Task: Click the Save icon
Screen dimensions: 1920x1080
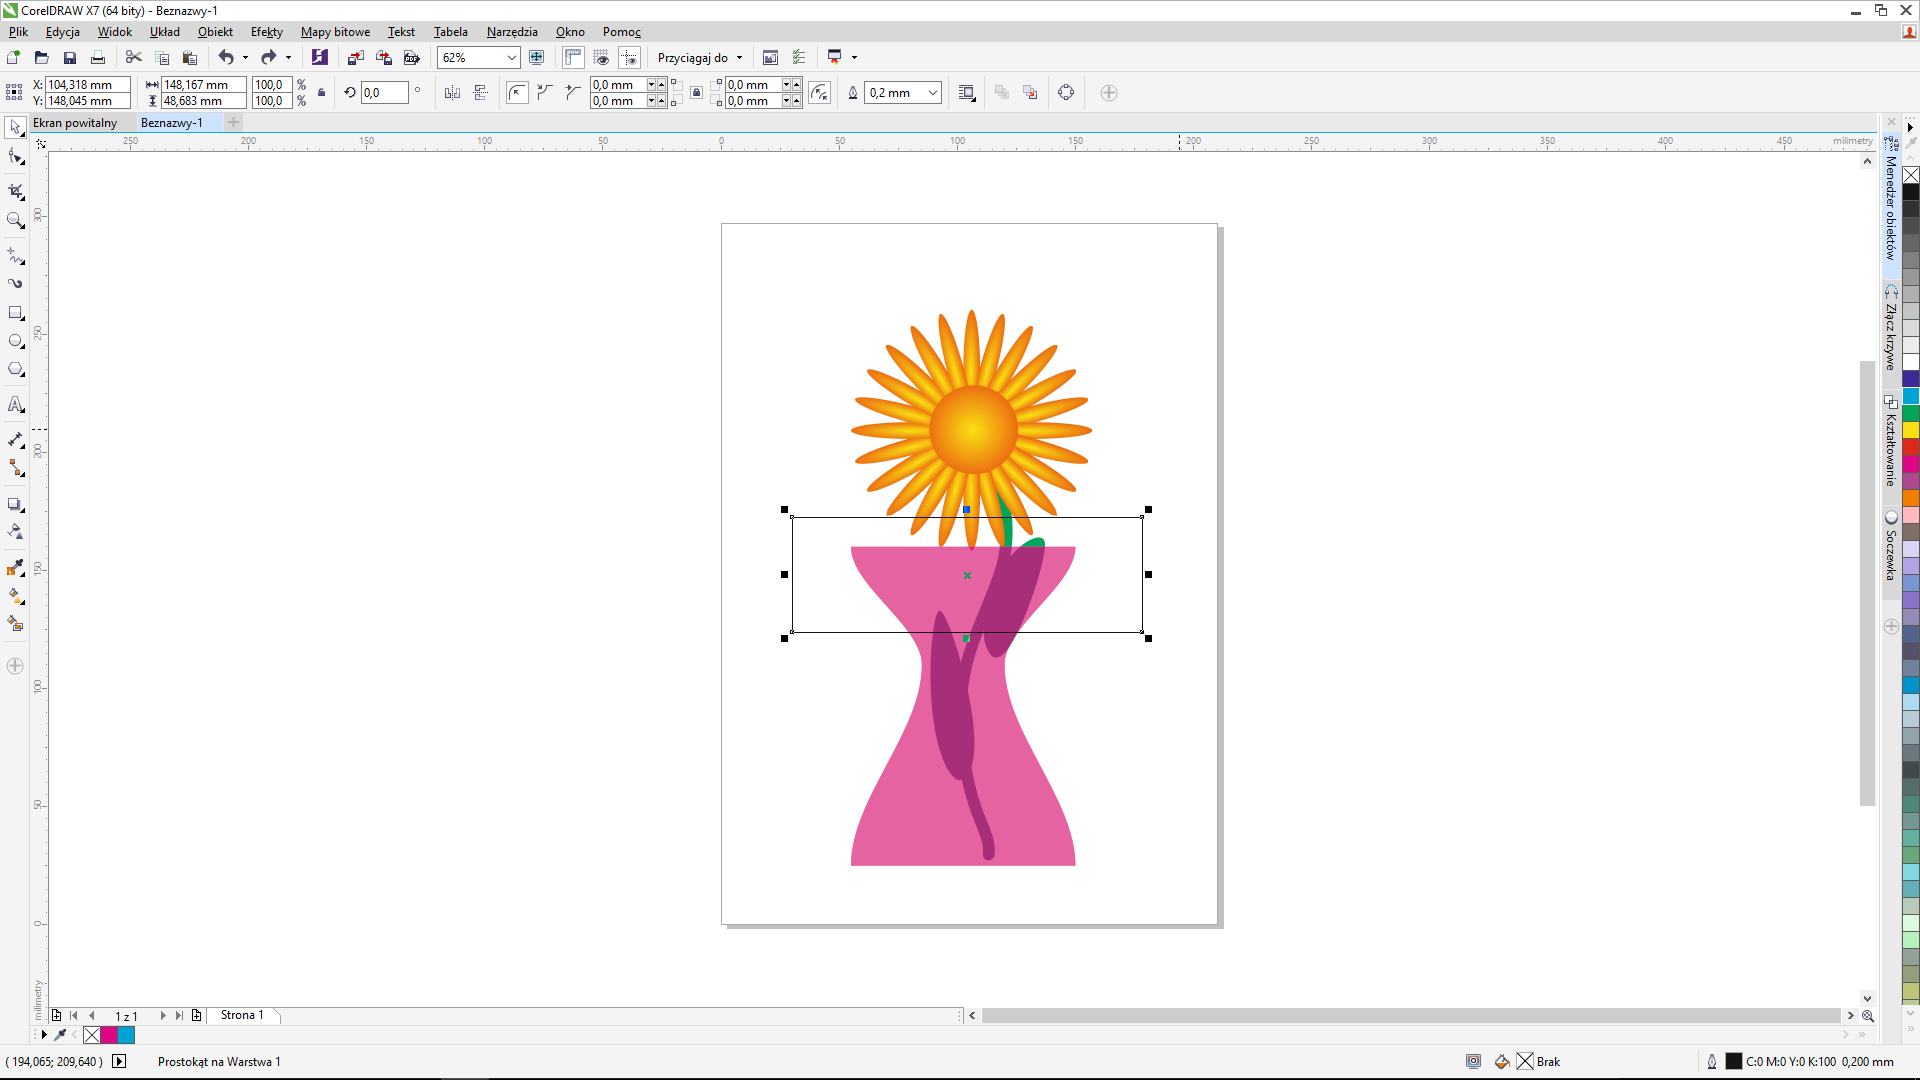Action: (x=70, y=58)
